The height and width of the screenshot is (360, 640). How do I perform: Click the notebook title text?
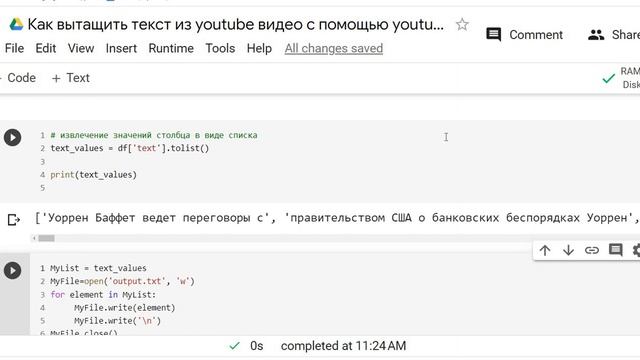(x=236, y=25)
